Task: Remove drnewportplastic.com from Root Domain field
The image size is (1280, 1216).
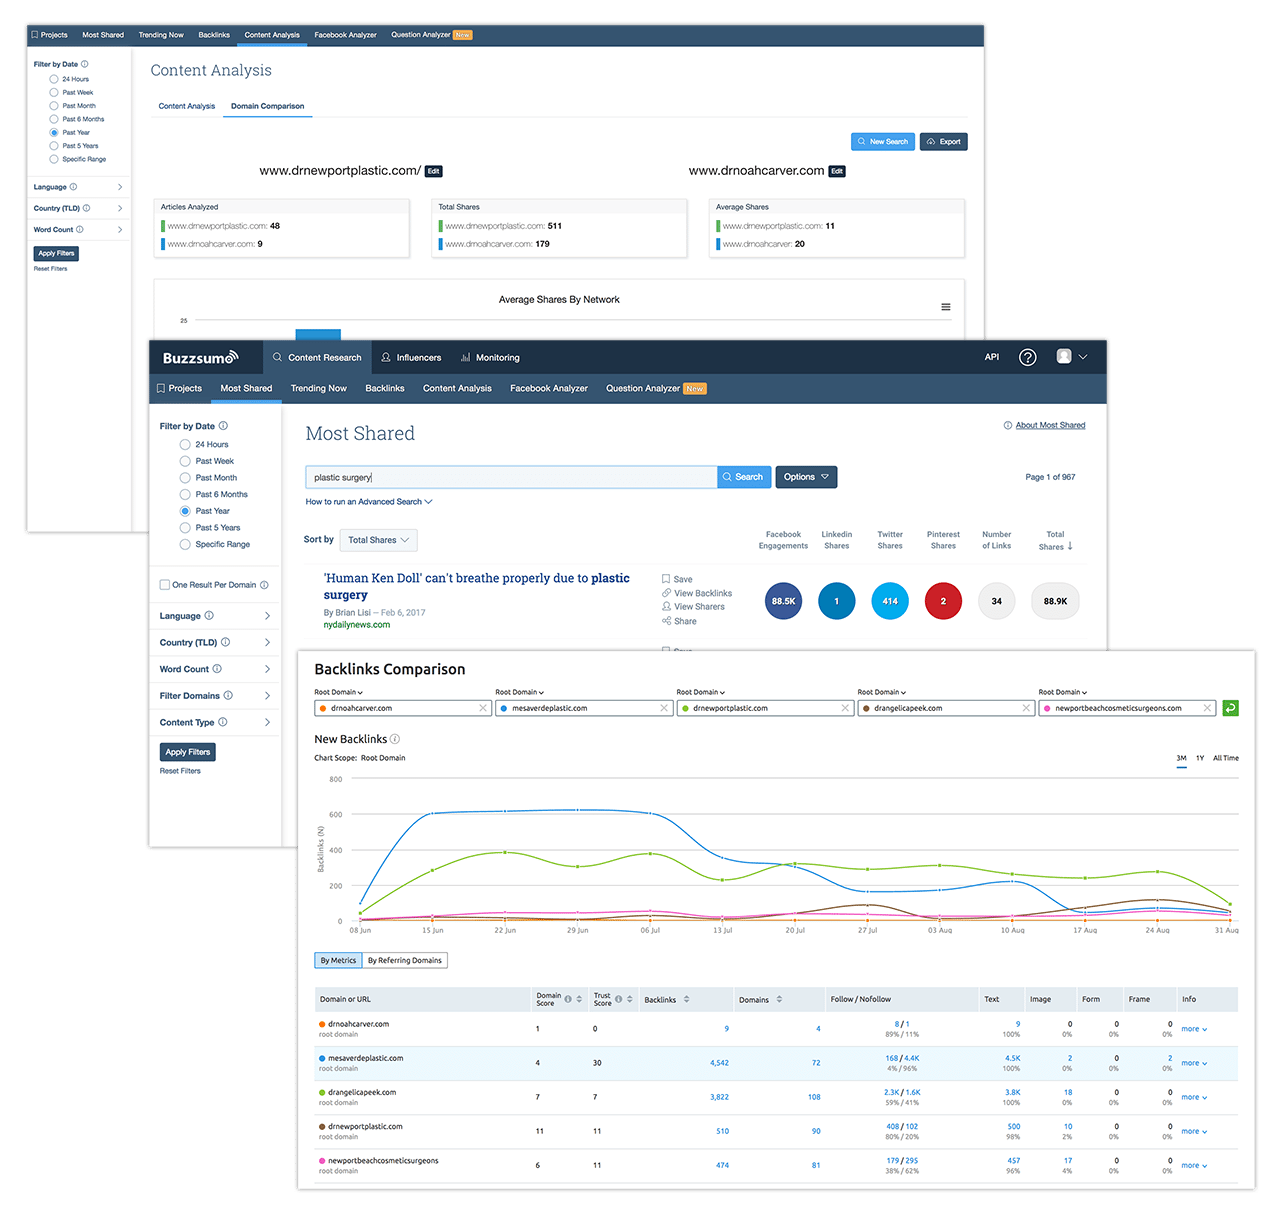Action: [845, 708]
